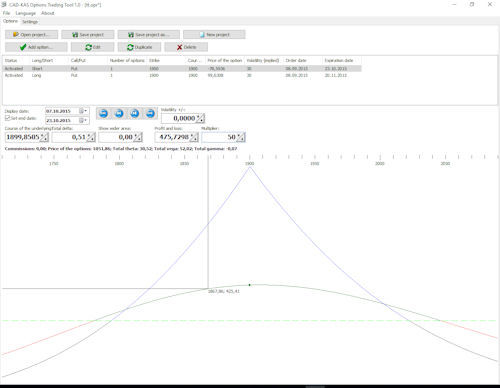Sort by the Strike column header
The width and height of the screenshot is (500, 388).
(x=166, y=60)
